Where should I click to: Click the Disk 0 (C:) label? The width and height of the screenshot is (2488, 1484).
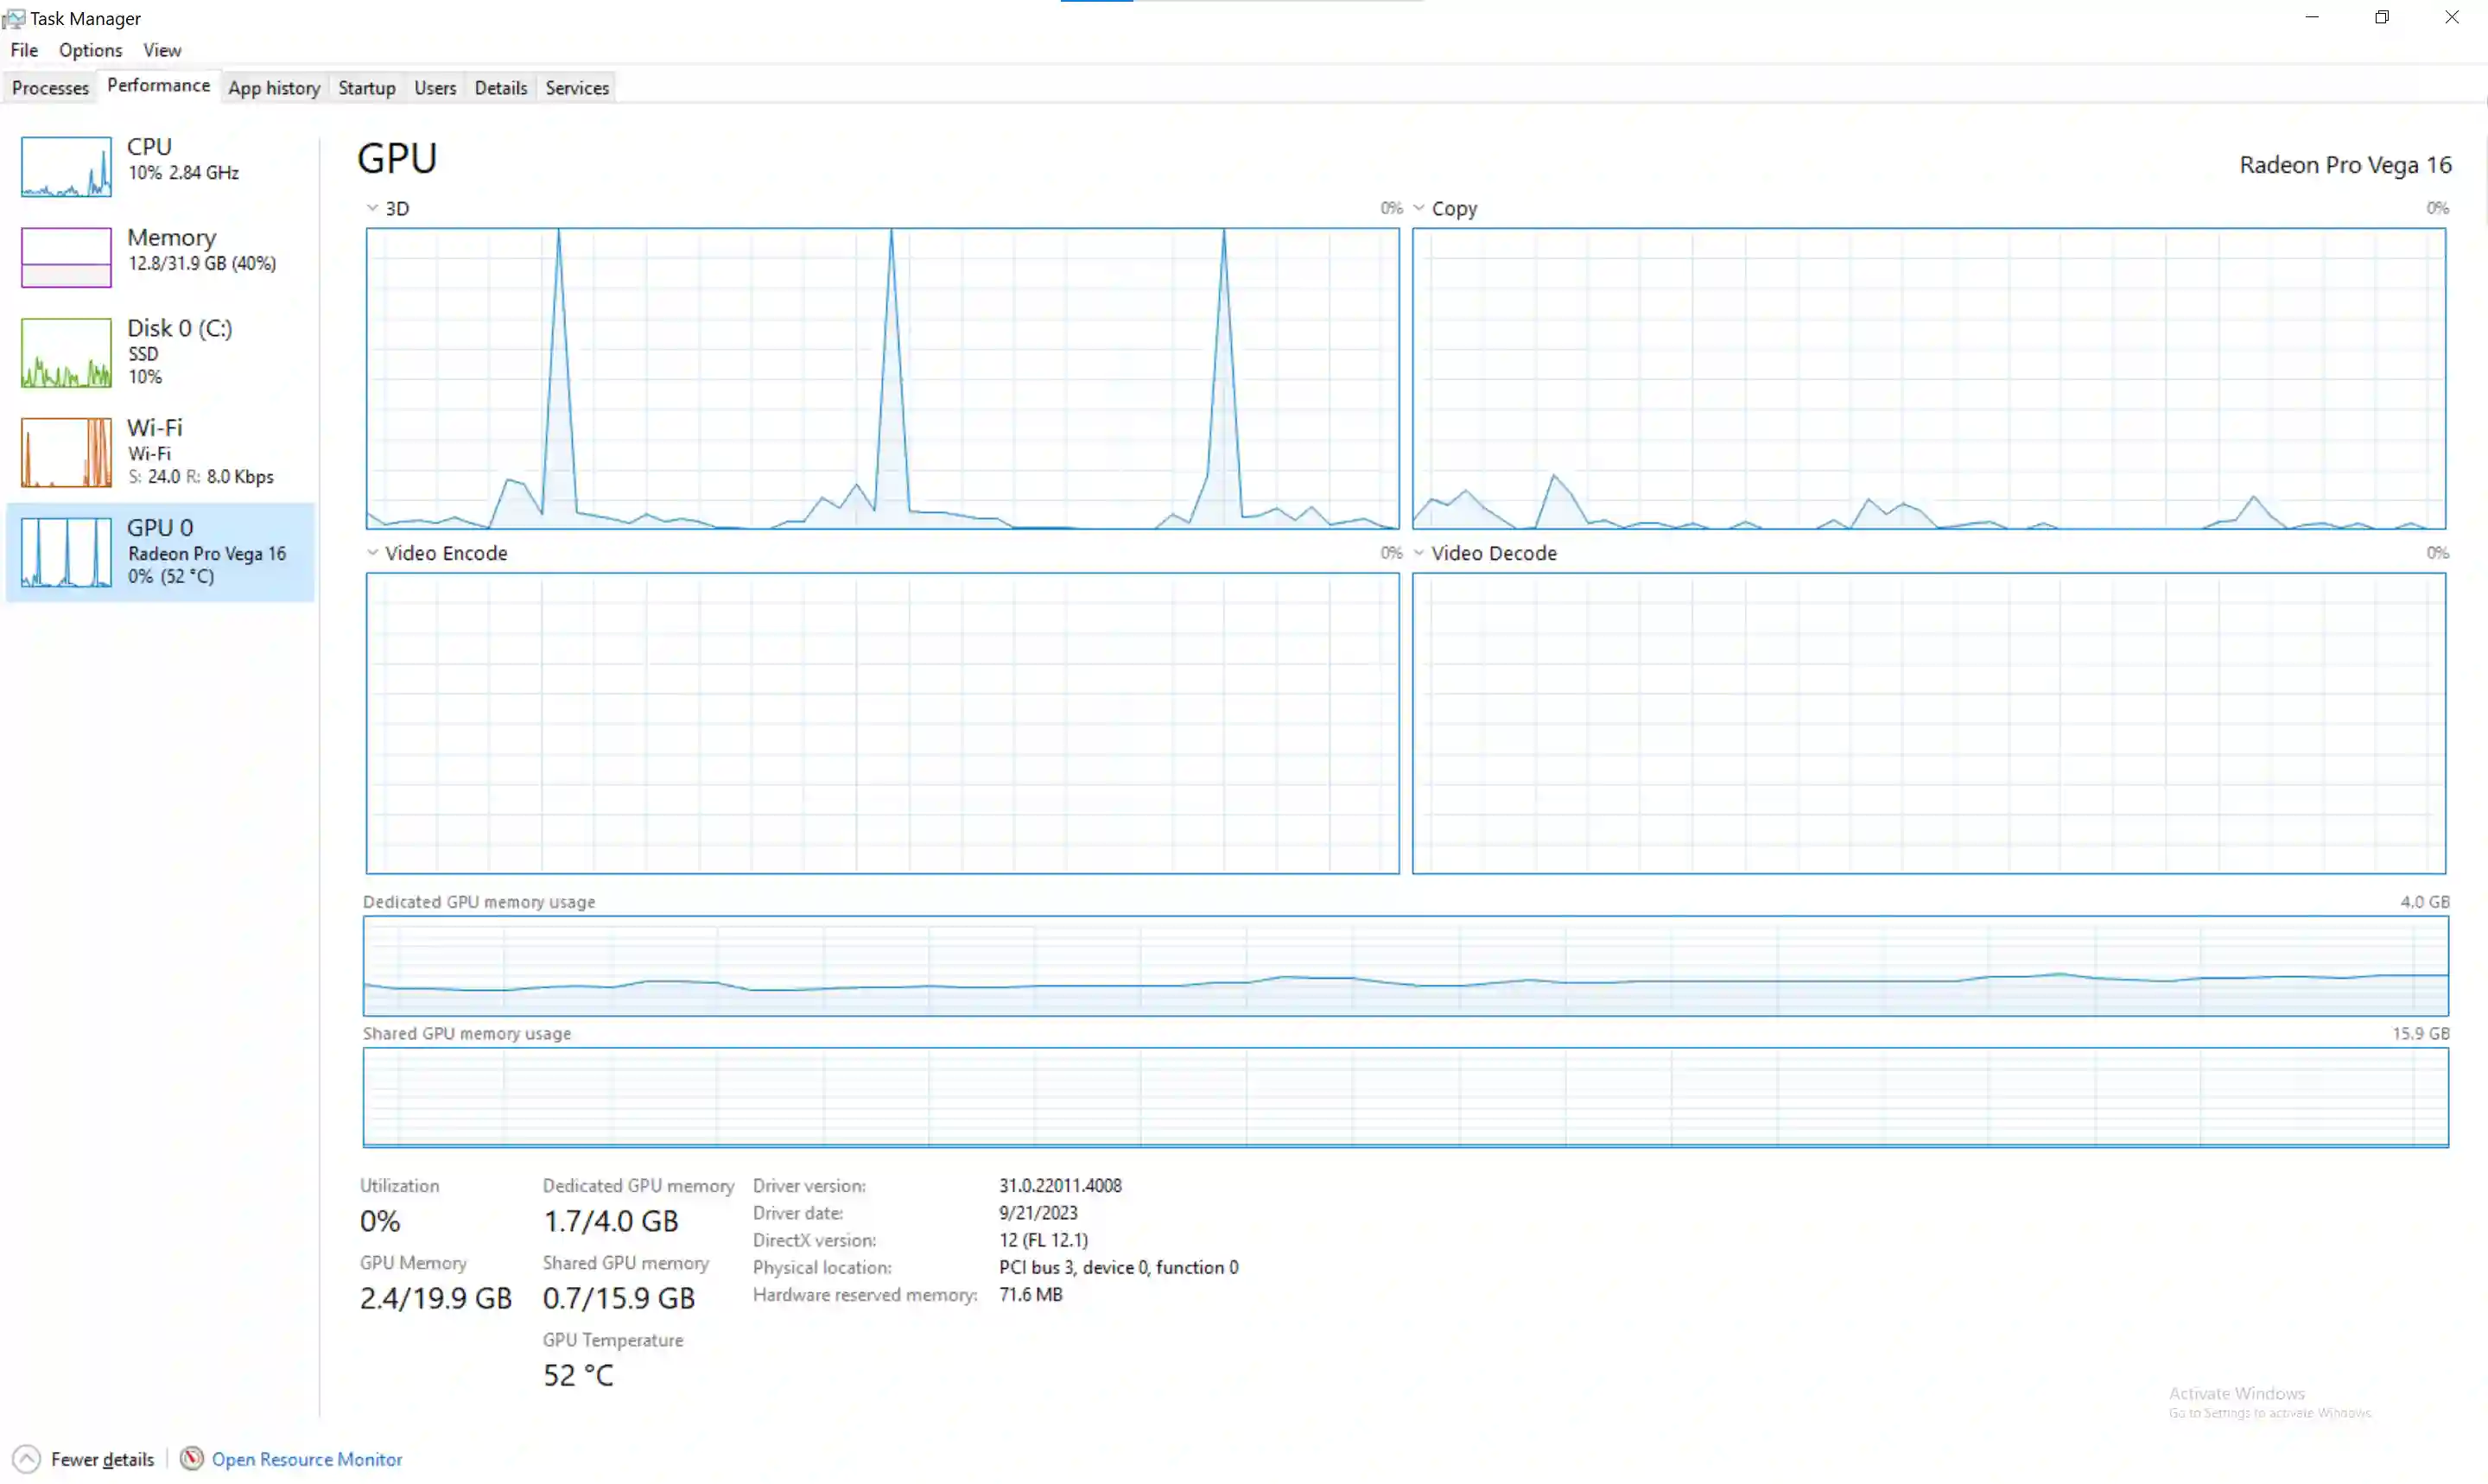point(180,328)
